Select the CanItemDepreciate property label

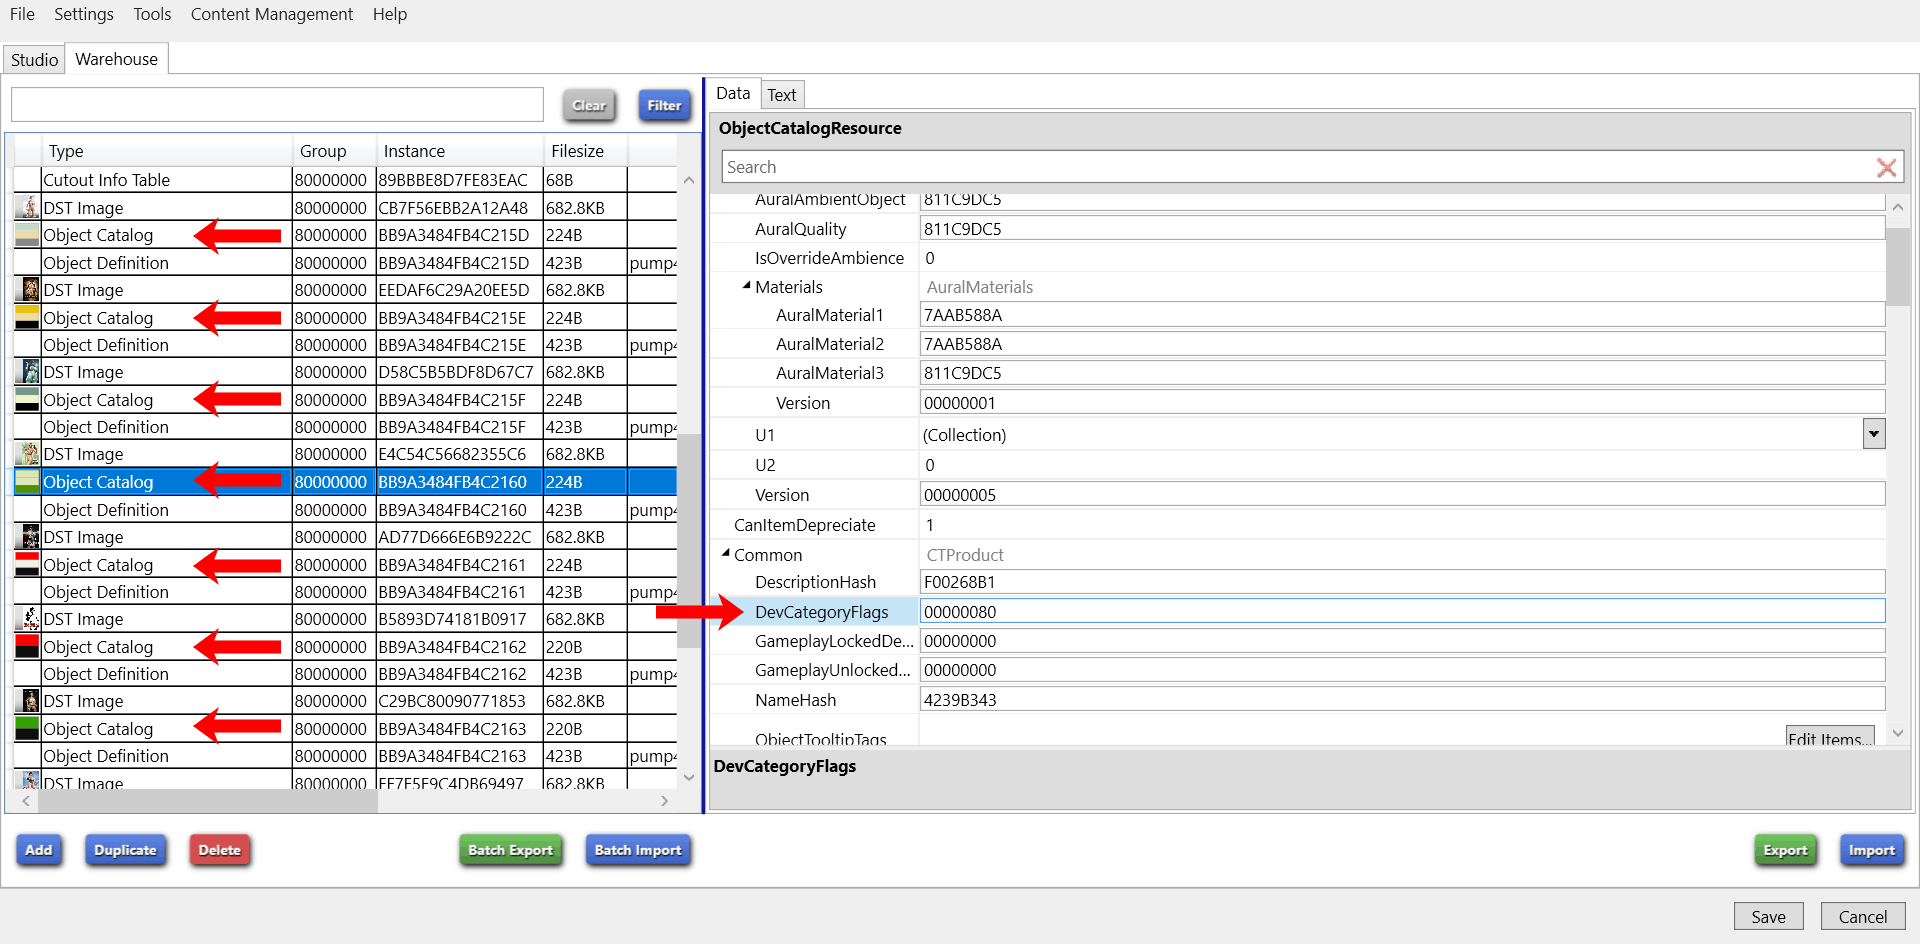(805, 524)
